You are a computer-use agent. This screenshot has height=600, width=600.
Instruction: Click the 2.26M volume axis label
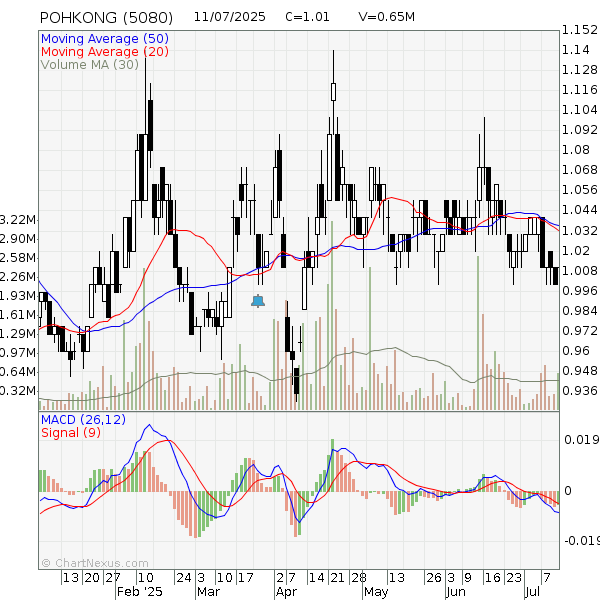(x=18, y=276)
